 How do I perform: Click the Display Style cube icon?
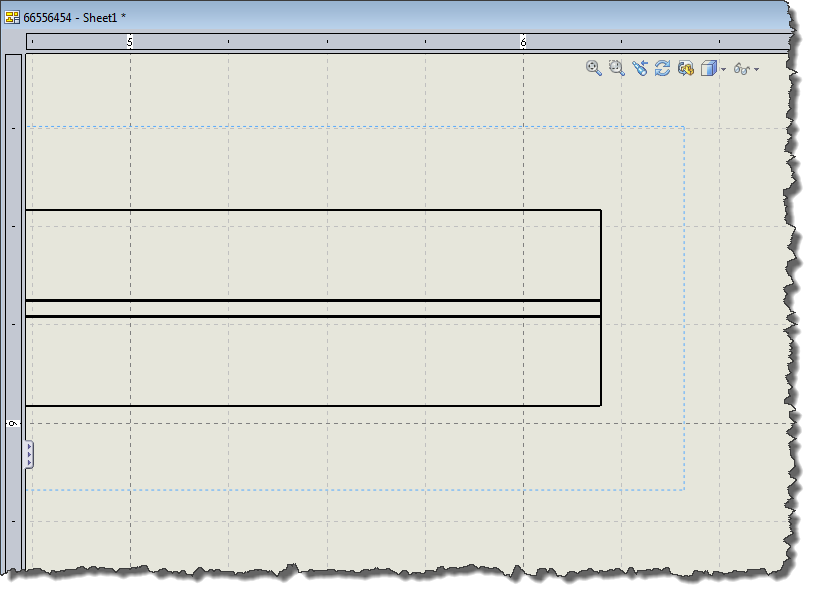coord(708,68)
